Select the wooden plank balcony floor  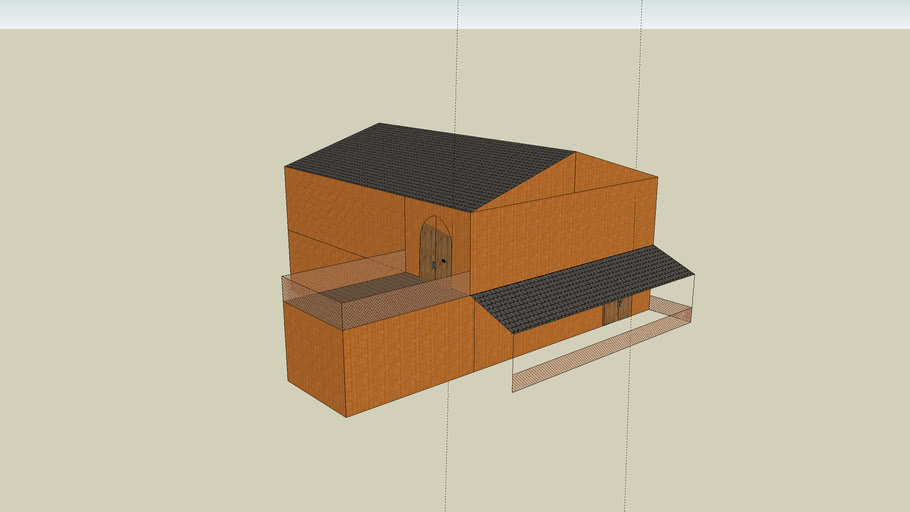click(x=370, y=290)
